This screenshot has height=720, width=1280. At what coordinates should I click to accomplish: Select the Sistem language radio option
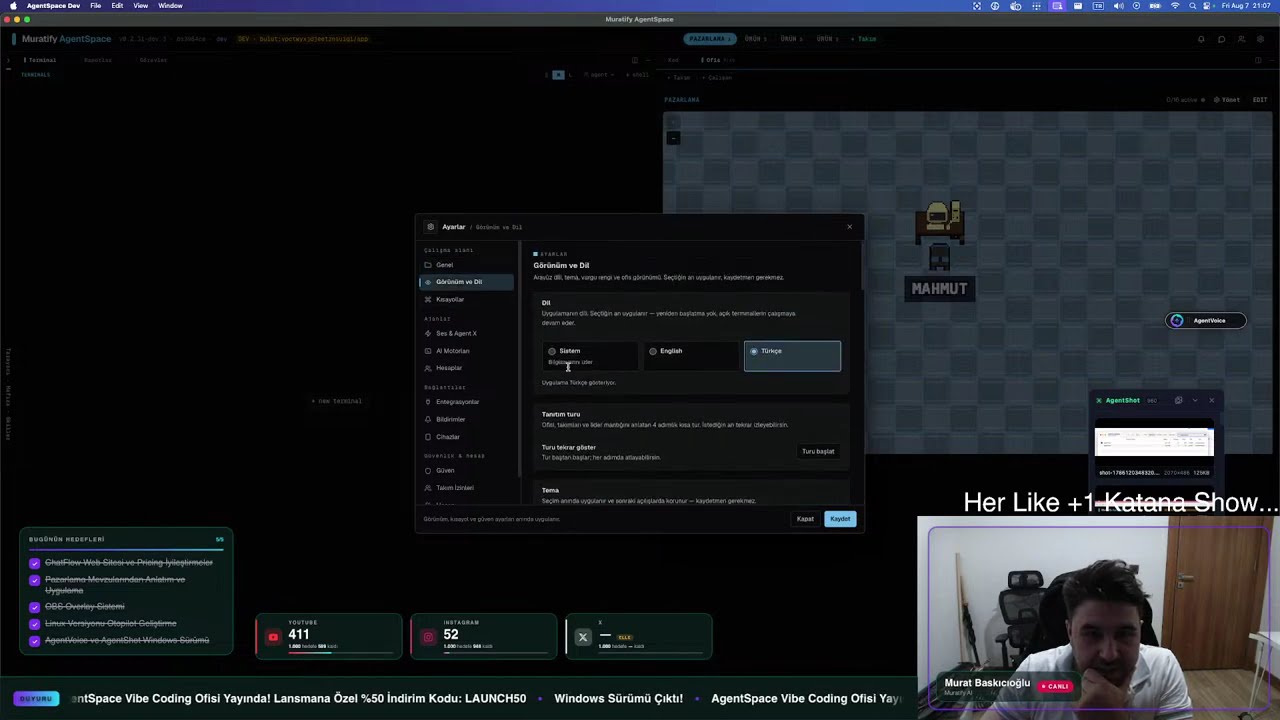coord(590,356)
